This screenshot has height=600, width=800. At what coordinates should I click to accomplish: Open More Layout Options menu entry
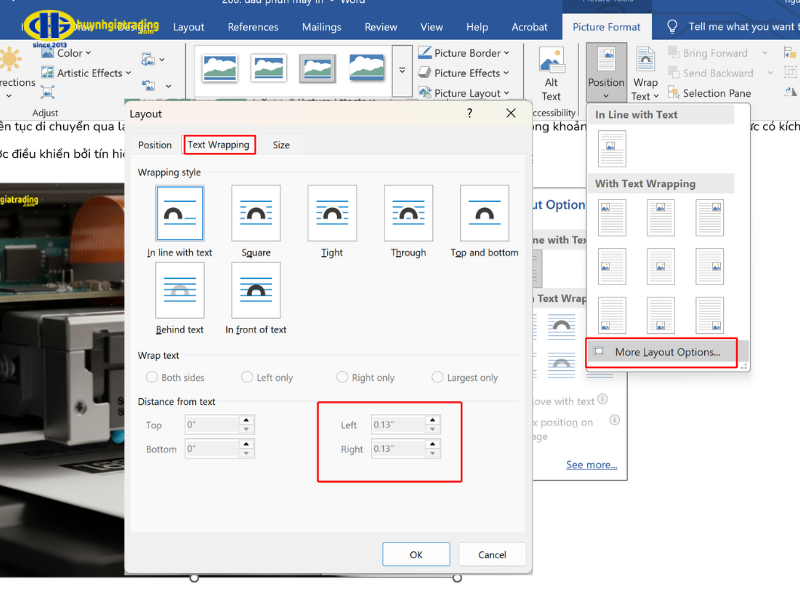(666, 352)
